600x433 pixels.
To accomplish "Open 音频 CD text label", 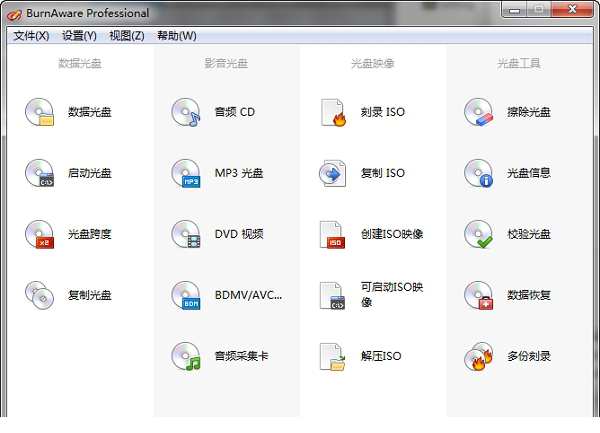I will click(235, 112).
